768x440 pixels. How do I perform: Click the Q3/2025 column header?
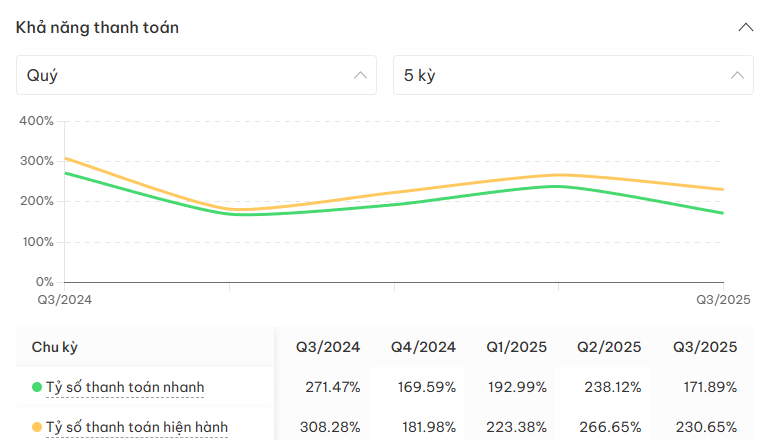pos(705,347)
